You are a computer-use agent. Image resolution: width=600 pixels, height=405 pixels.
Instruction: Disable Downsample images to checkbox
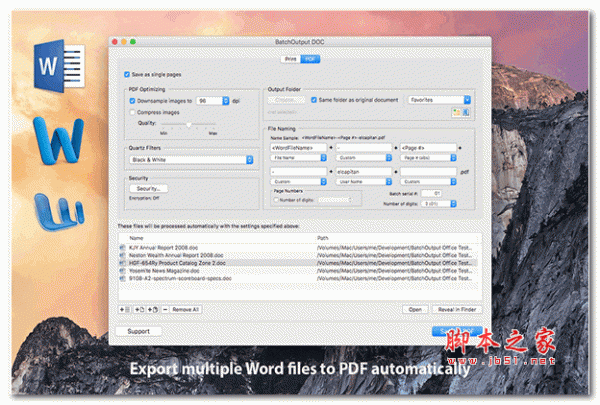tap(133, 100)
